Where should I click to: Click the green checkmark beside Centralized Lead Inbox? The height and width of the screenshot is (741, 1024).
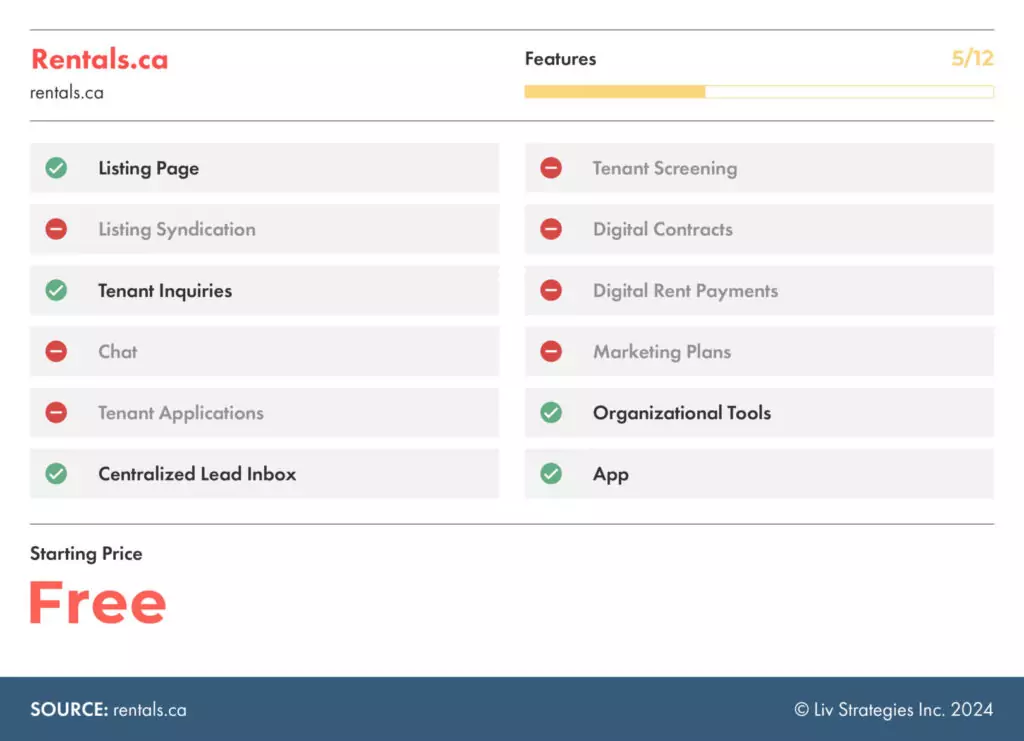point(56,474)
